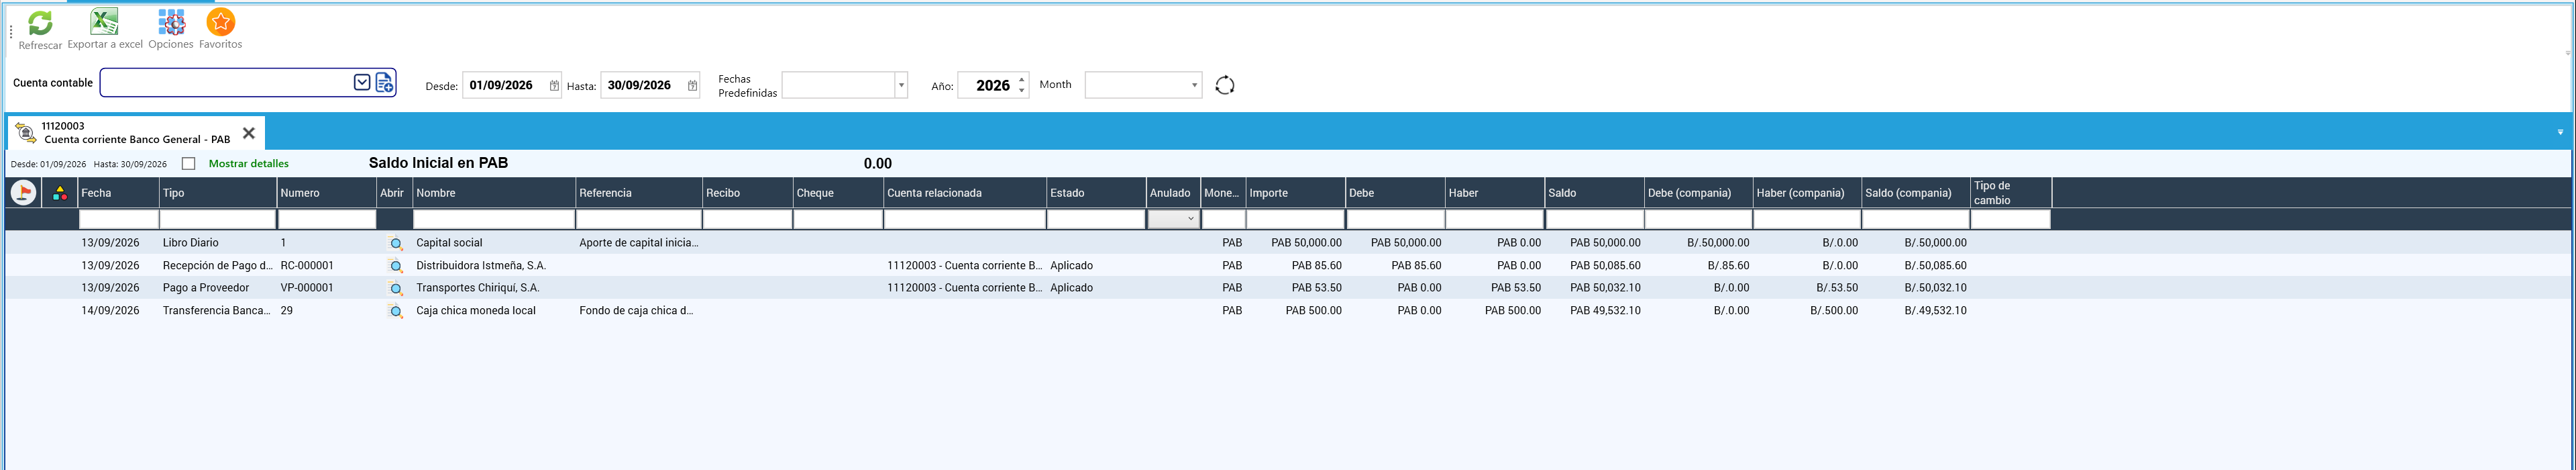The image size is (2576, 470).
Task: Open the Transportes Chiriquí entry via its magnifier icon
Action: coord(396,288)
